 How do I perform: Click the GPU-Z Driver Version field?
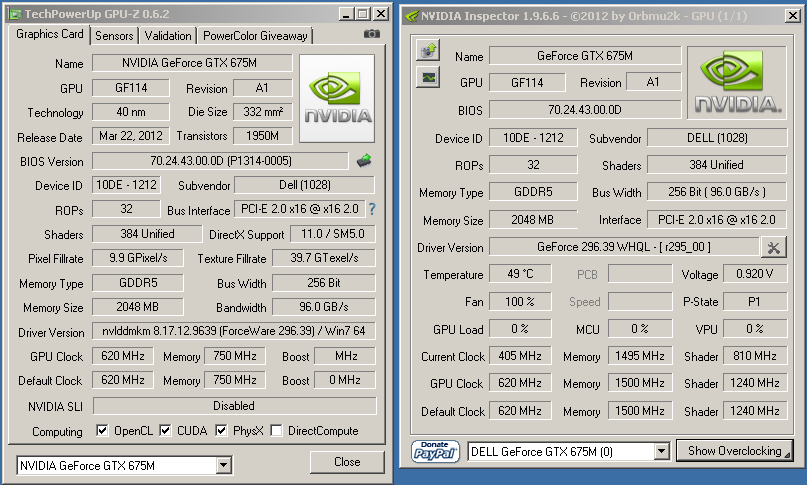click(x=234, y=331)
